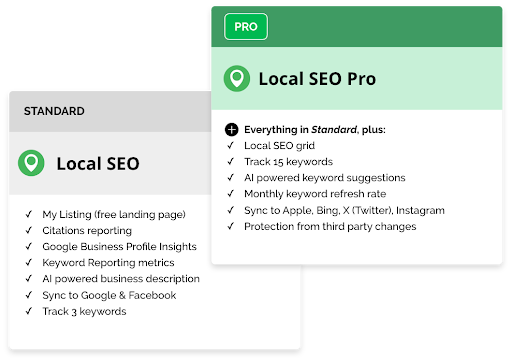
Task: Click Sync to Google & Facebook item
Action: click(x=109, y=295)
